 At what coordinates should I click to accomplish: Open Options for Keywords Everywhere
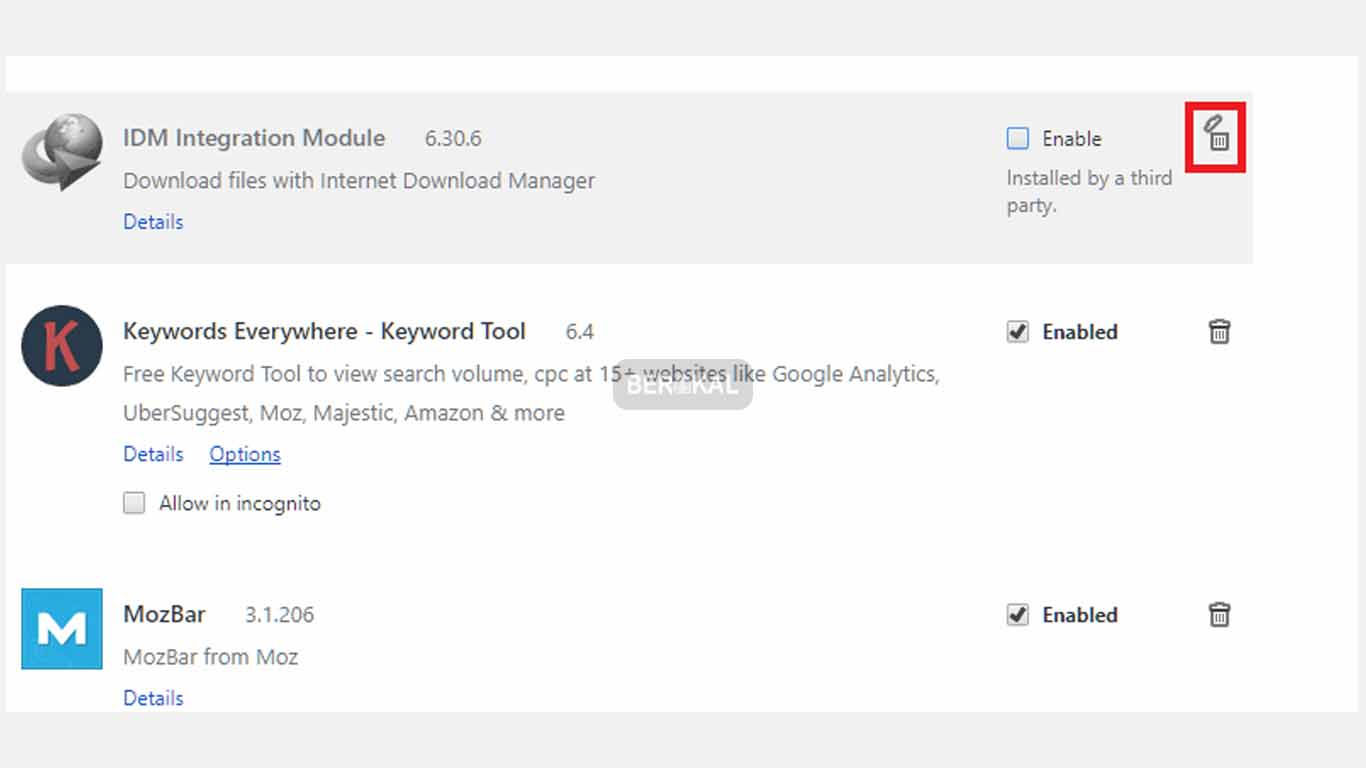click(245, 454)
